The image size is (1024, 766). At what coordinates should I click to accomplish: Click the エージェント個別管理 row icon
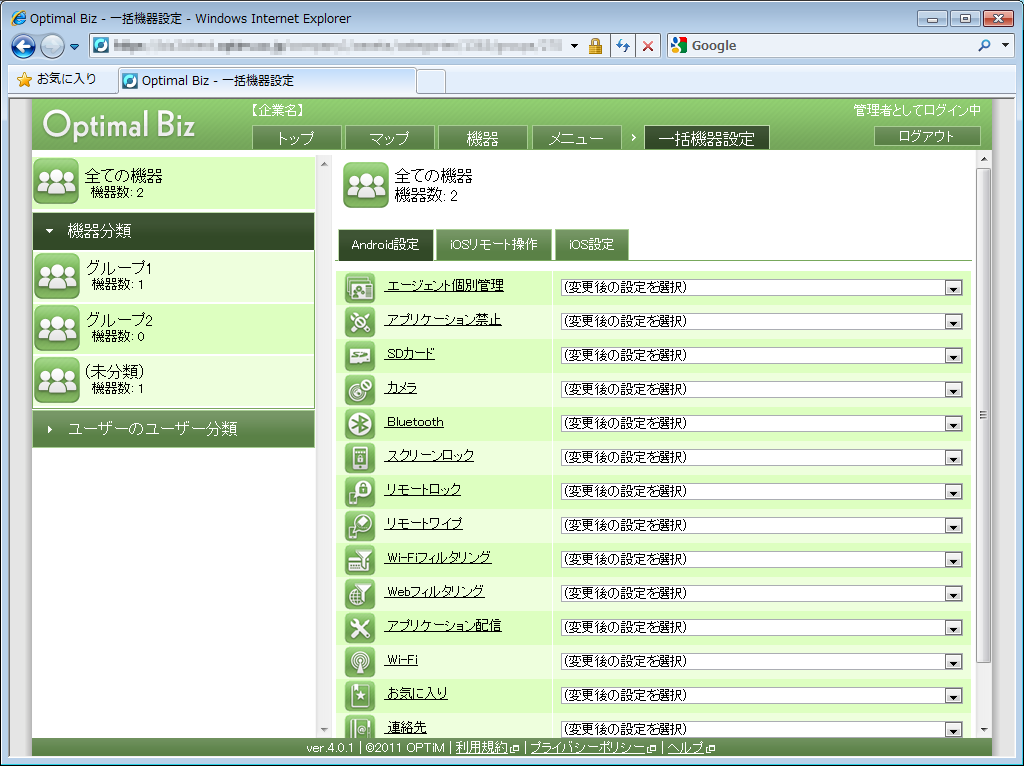point(360,288)
